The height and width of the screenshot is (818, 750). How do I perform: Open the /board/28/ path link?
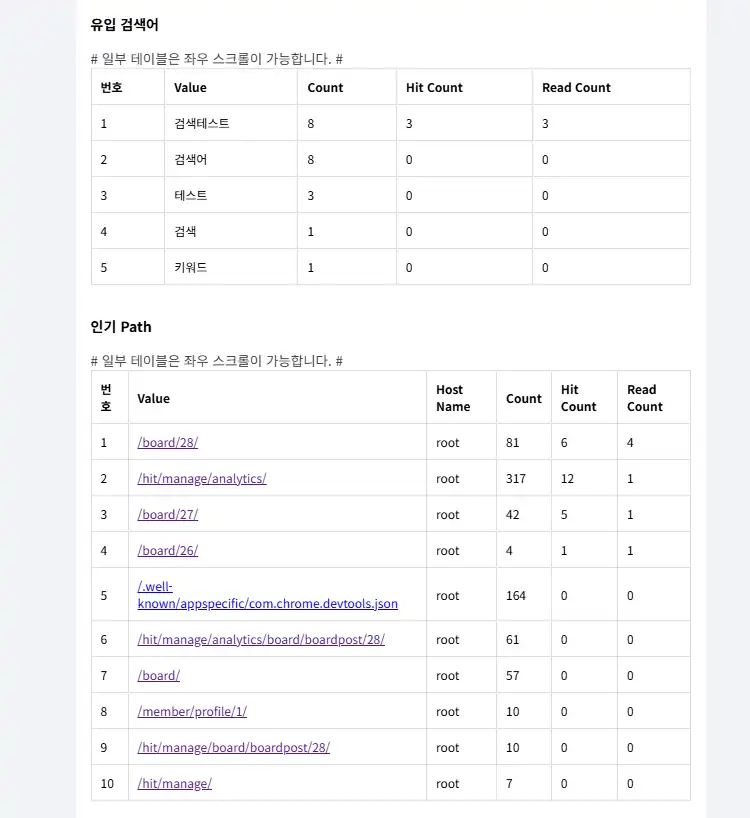tap(160, 442)
